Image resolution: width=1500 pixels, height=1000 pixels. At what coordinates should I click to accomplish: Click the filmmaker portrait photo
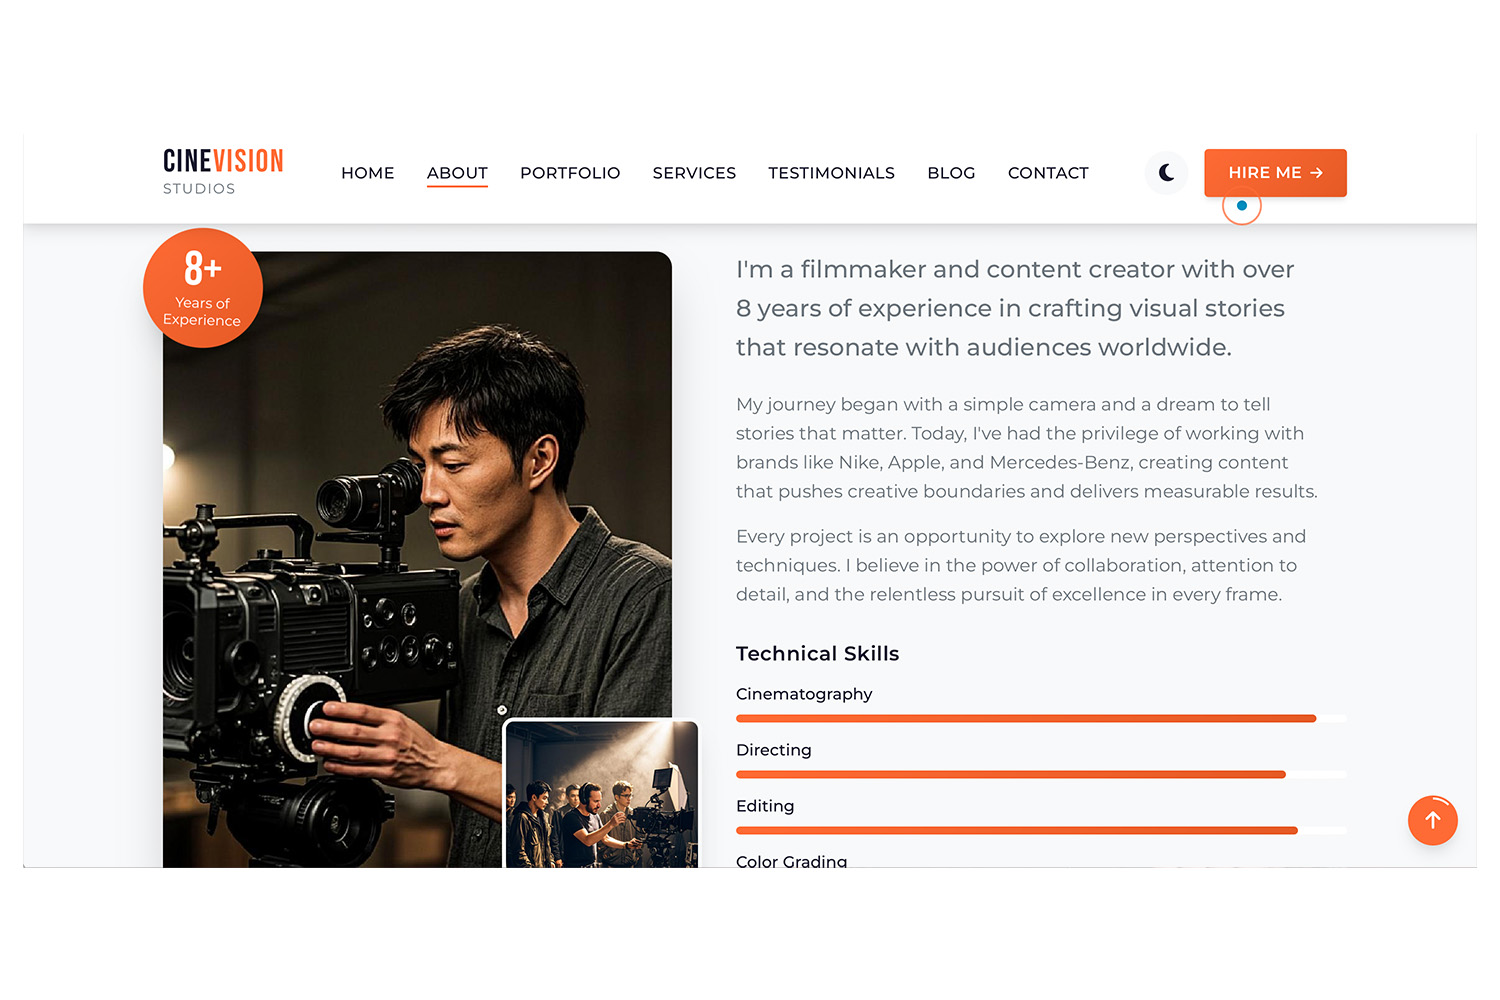400,500
